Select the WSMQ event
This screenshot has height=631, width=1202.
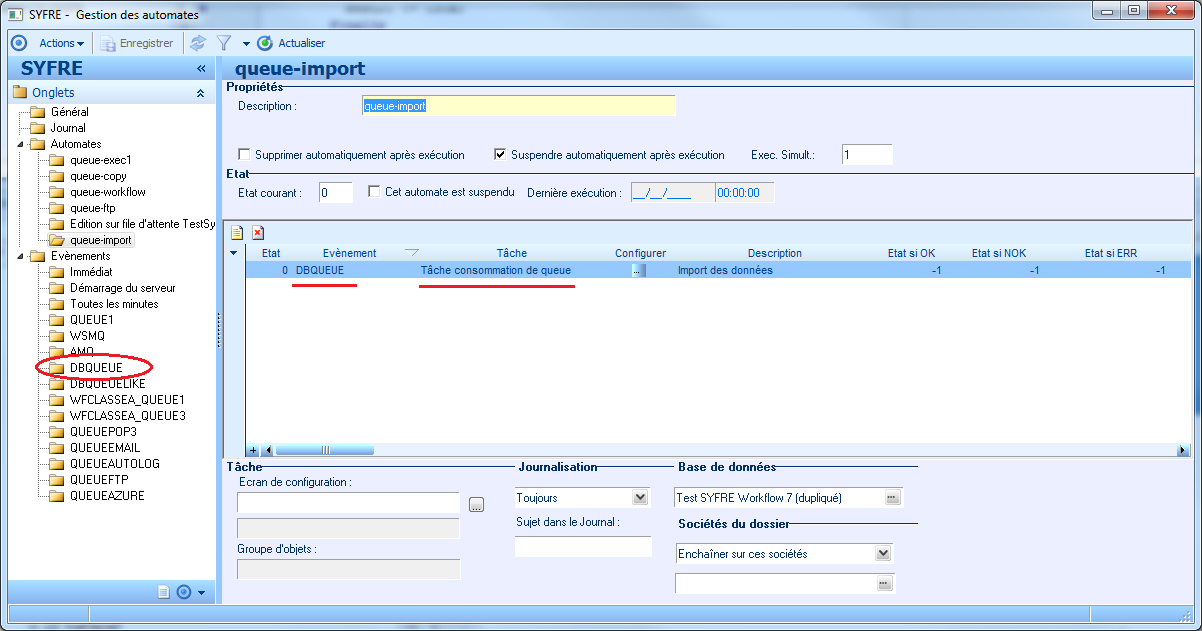pyautogui.click(x=87, y=336)
